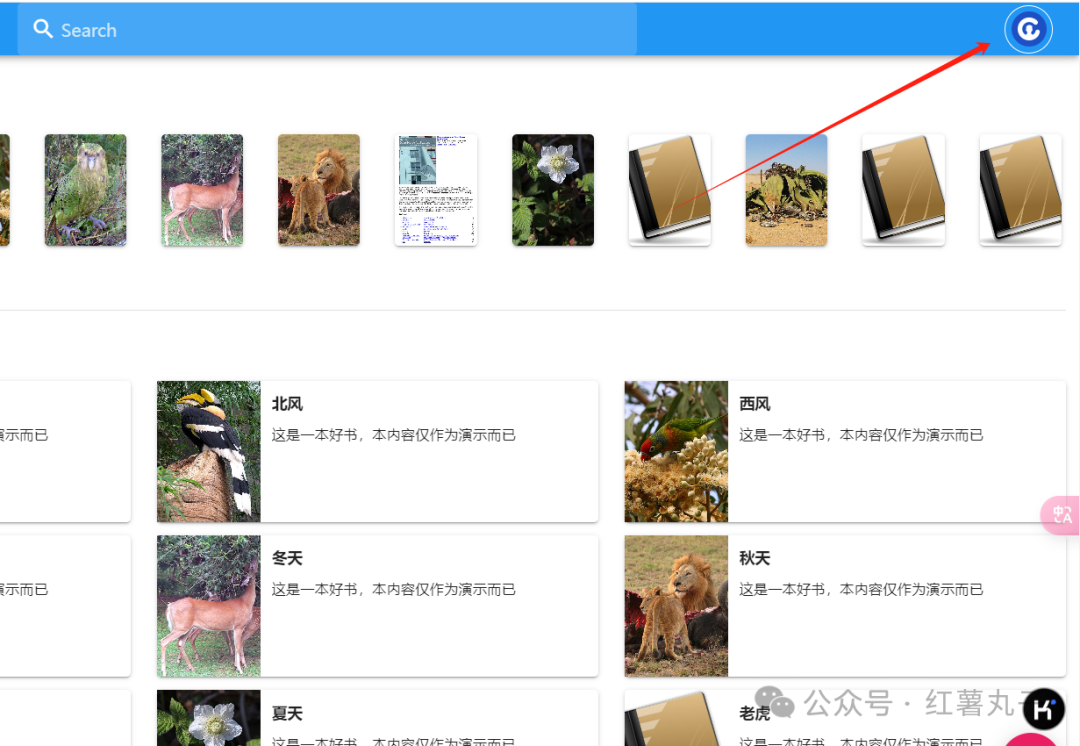Open the white flower cover in carousel
The image size is (1080, 746).
553,190
